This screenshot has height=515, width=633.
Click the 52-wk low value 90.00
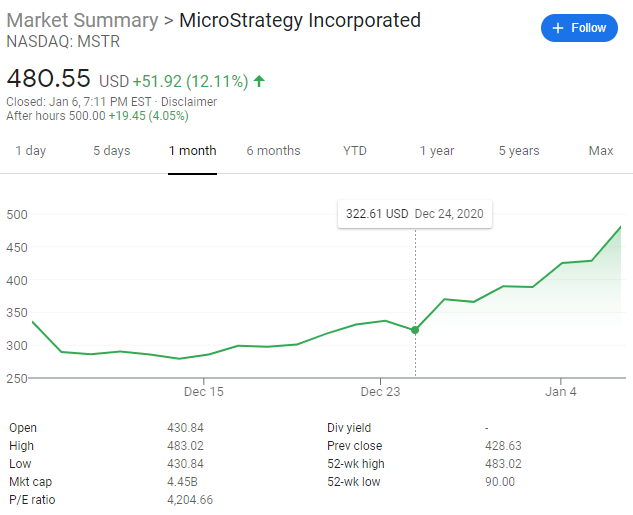point(500,482)
